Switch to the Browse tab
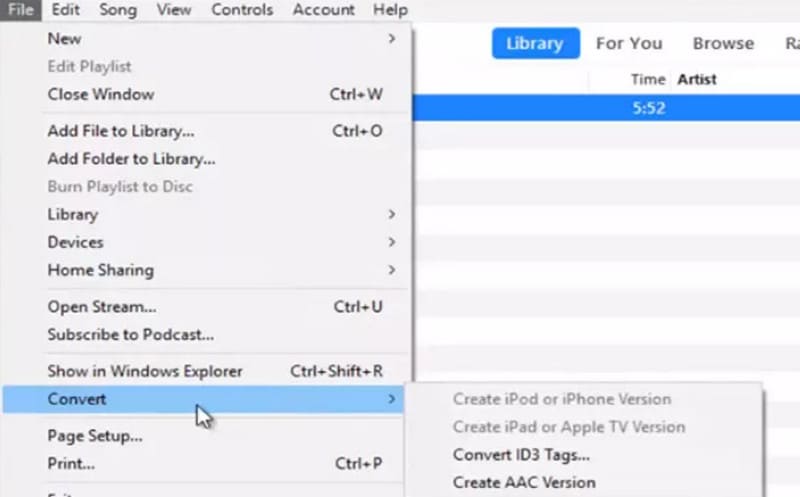This screenshot has height=497, width=800. coord(723,43)
